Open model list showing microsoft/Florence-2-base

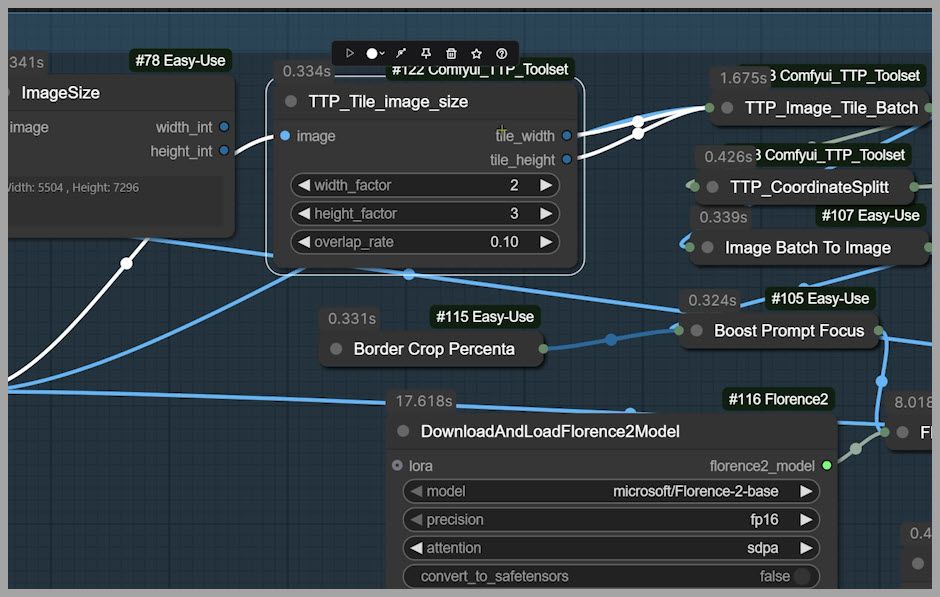611,492
